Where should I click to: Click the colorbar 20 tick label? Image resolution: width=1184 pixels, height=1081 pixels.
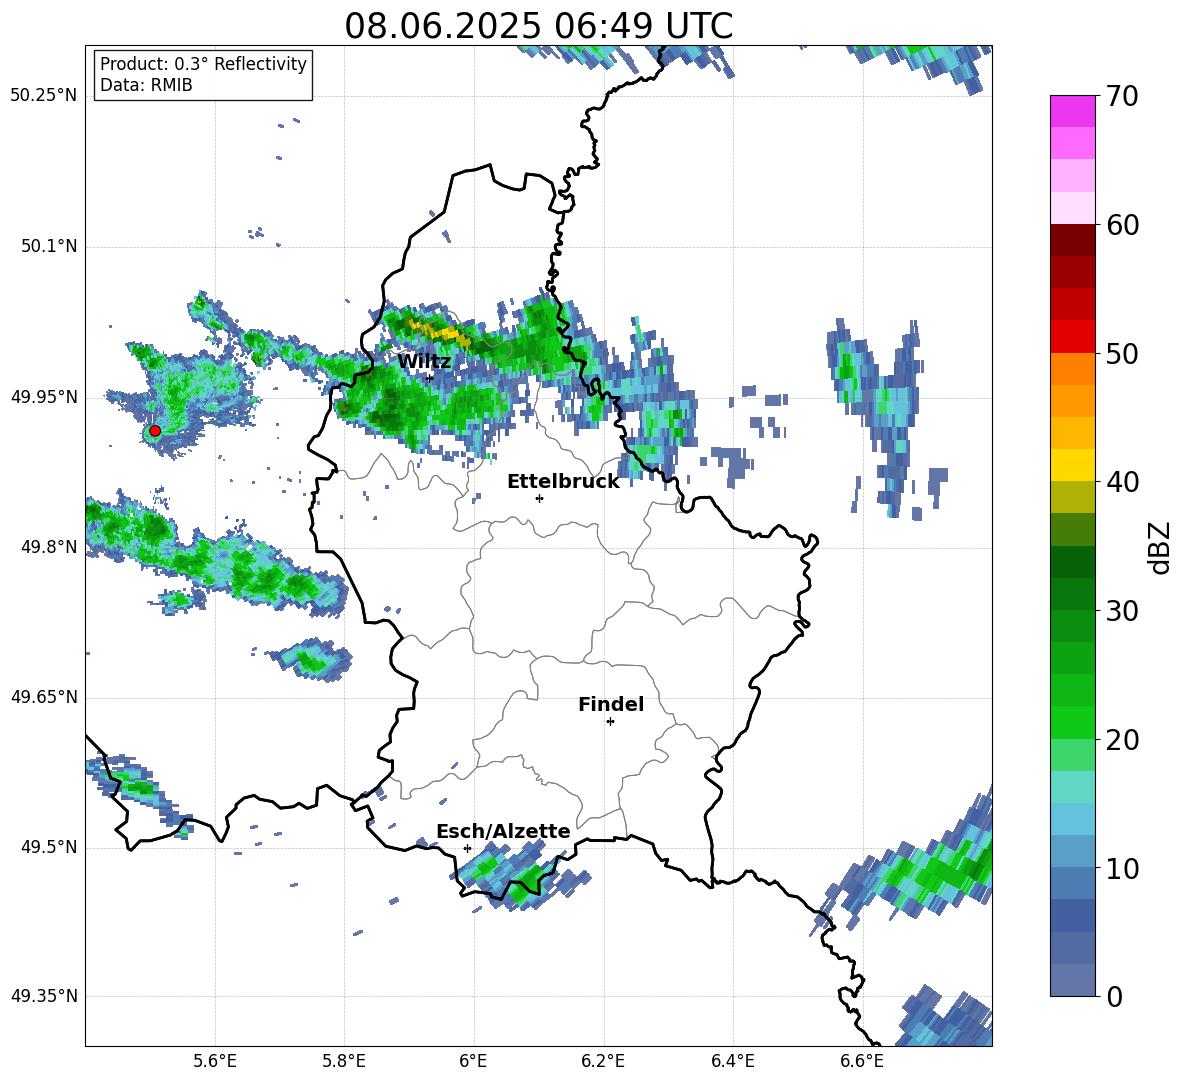(1122, 740)
